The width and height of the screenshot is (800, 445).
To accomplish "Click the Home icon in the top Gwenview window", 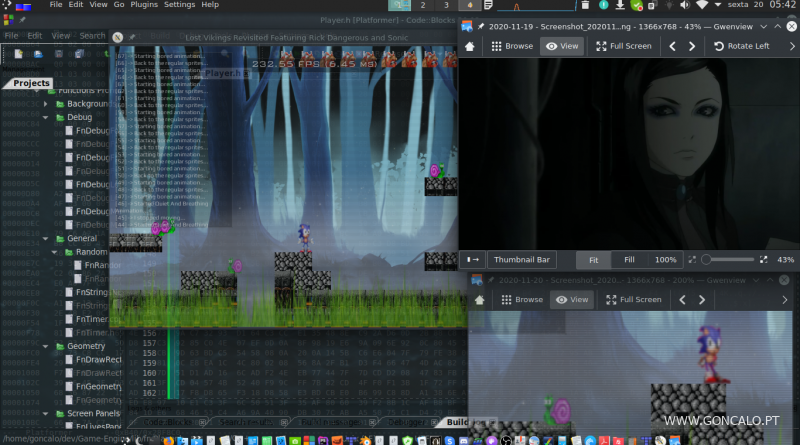I will click(x=470, y=46).
